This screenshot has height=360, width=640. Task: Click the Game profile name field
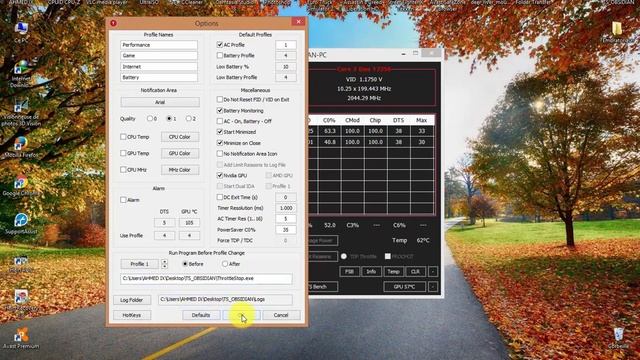click(159, 55)
